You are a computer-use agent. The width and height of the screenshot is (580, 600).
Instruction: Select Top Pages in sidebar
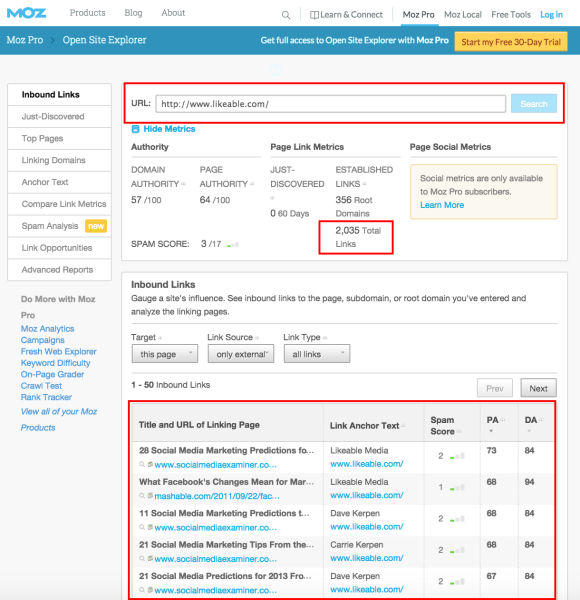pyautogui.click(x=59, y=139)
